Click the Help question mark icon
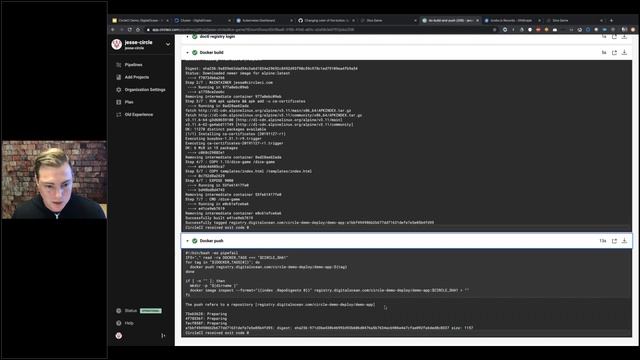 pos(118,323)
